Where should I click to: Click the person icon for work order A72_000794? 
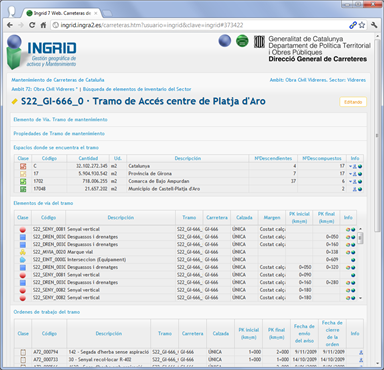click(361, 352)
